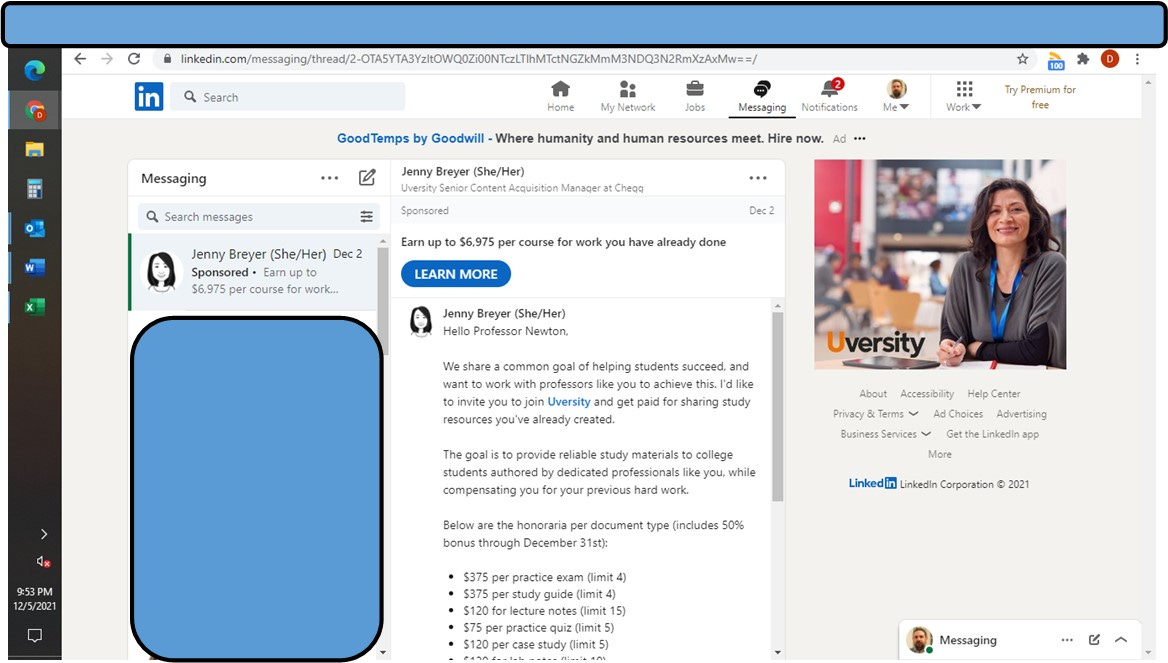Expand Business Services dropdown

pyautogui.click(x=886, y=434)
